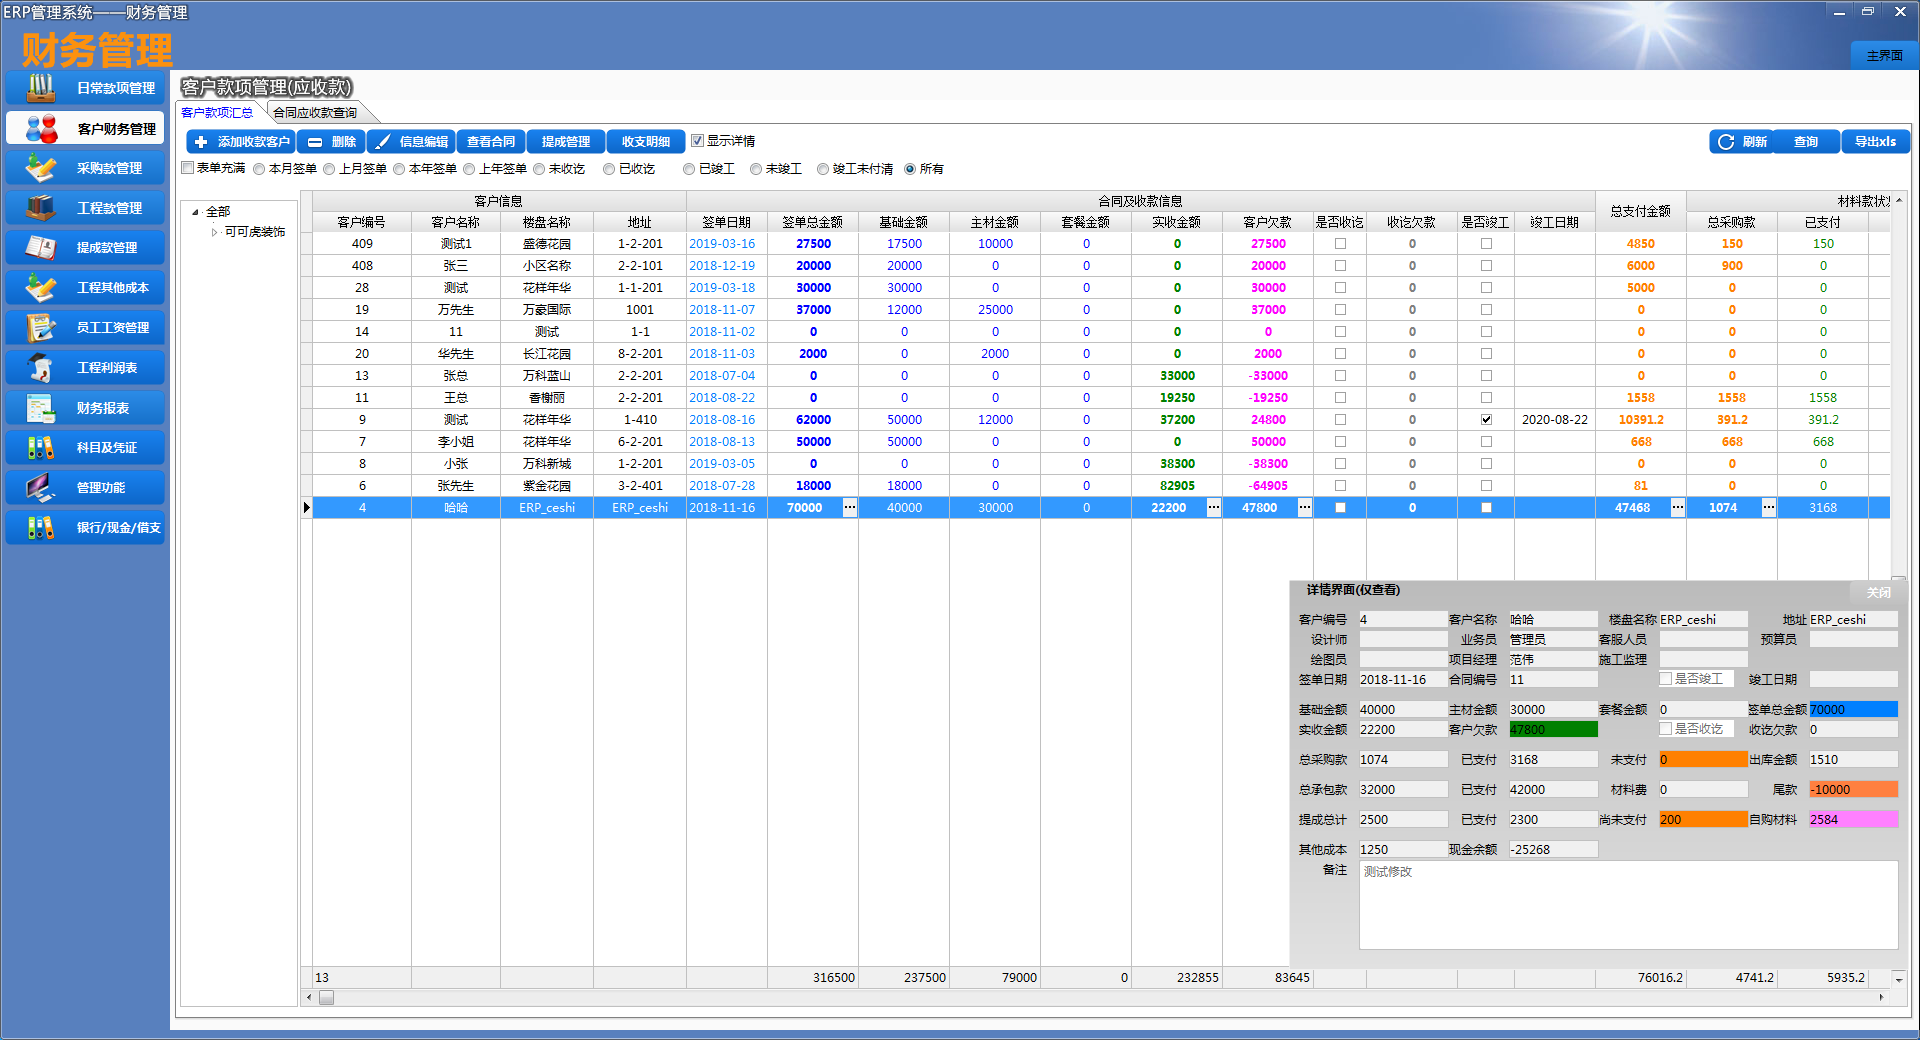1920x1040 pixels.
Task: Open 财务报表 sidebar icon
Action: click(x=40, y=408)
